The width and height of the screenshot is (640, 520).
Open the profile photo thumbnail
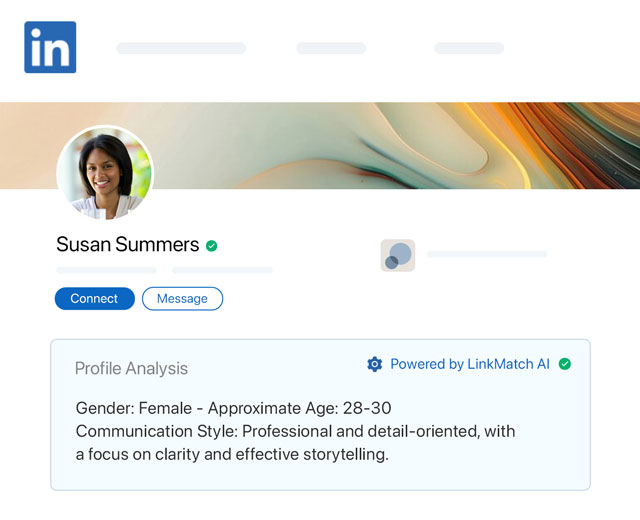point(105,174)
